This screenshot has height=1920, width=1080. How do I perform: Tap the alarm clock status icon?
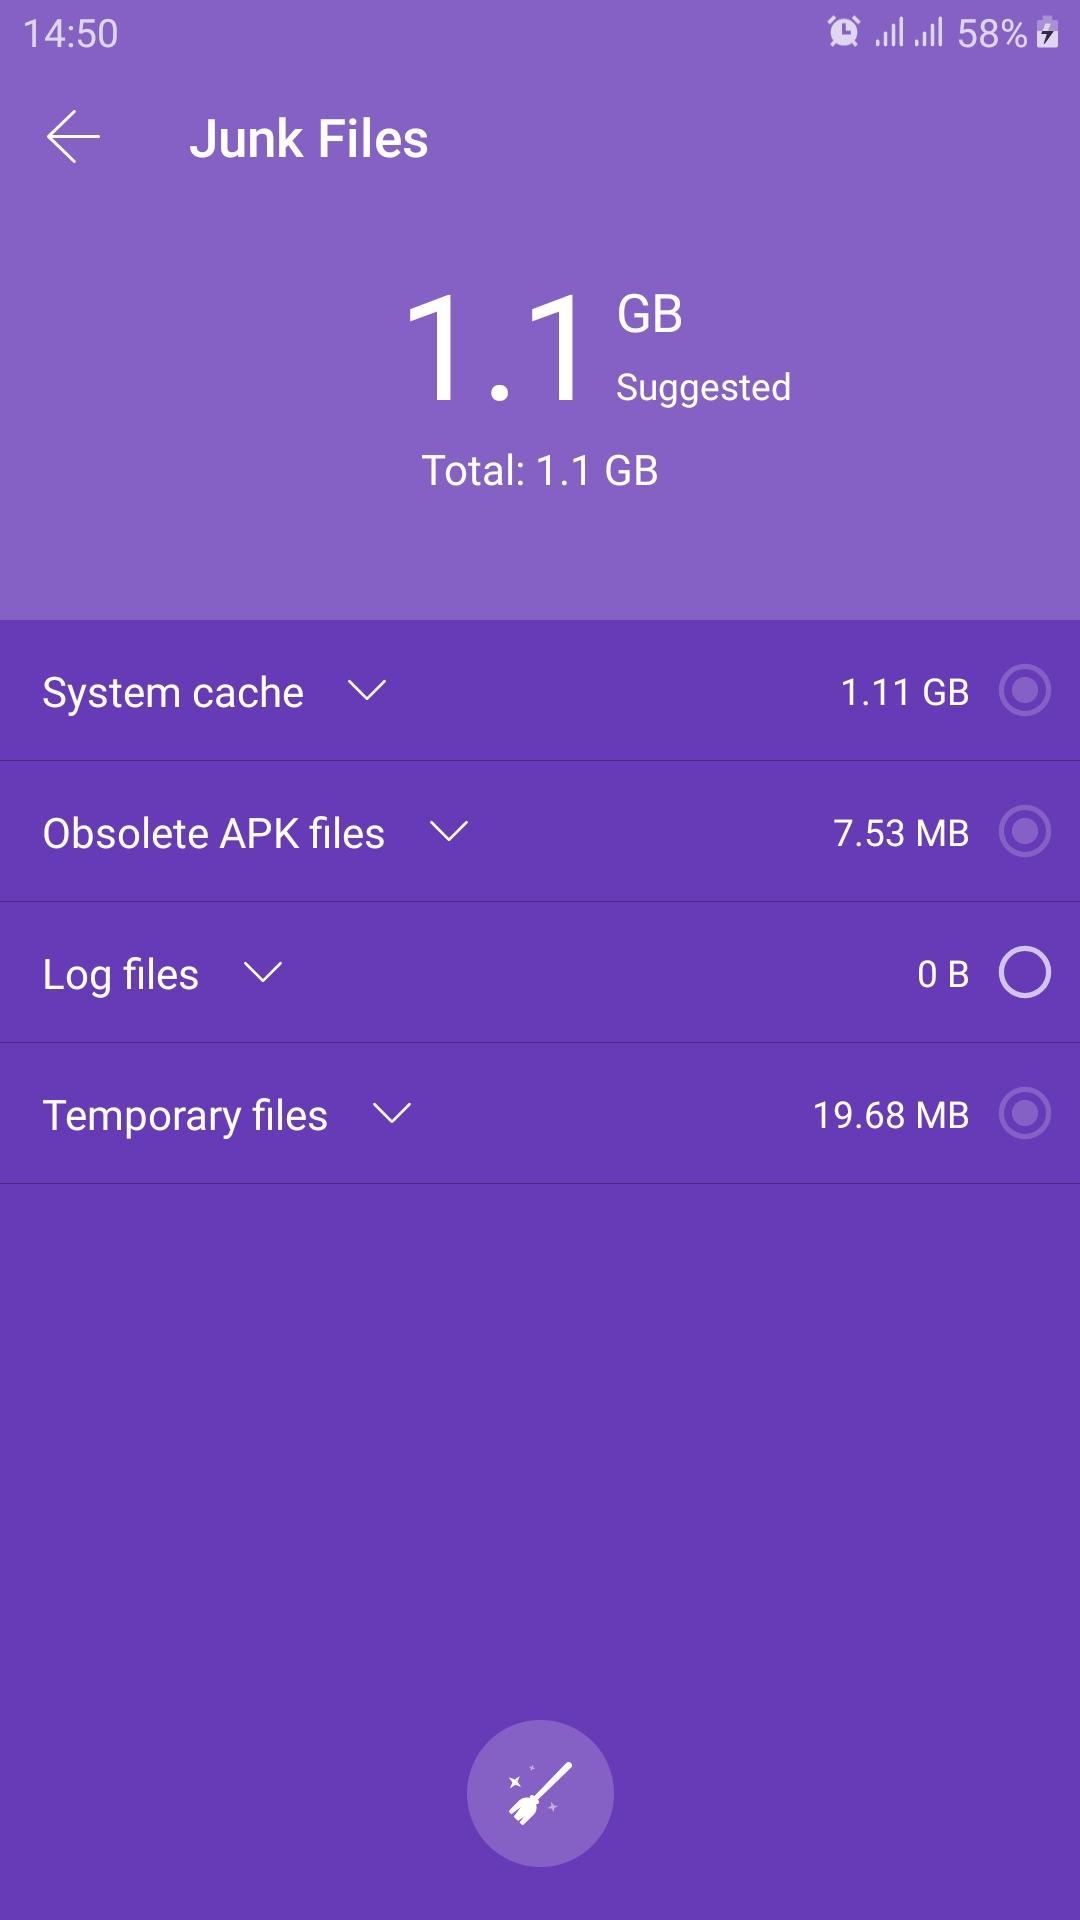[844, 32]
